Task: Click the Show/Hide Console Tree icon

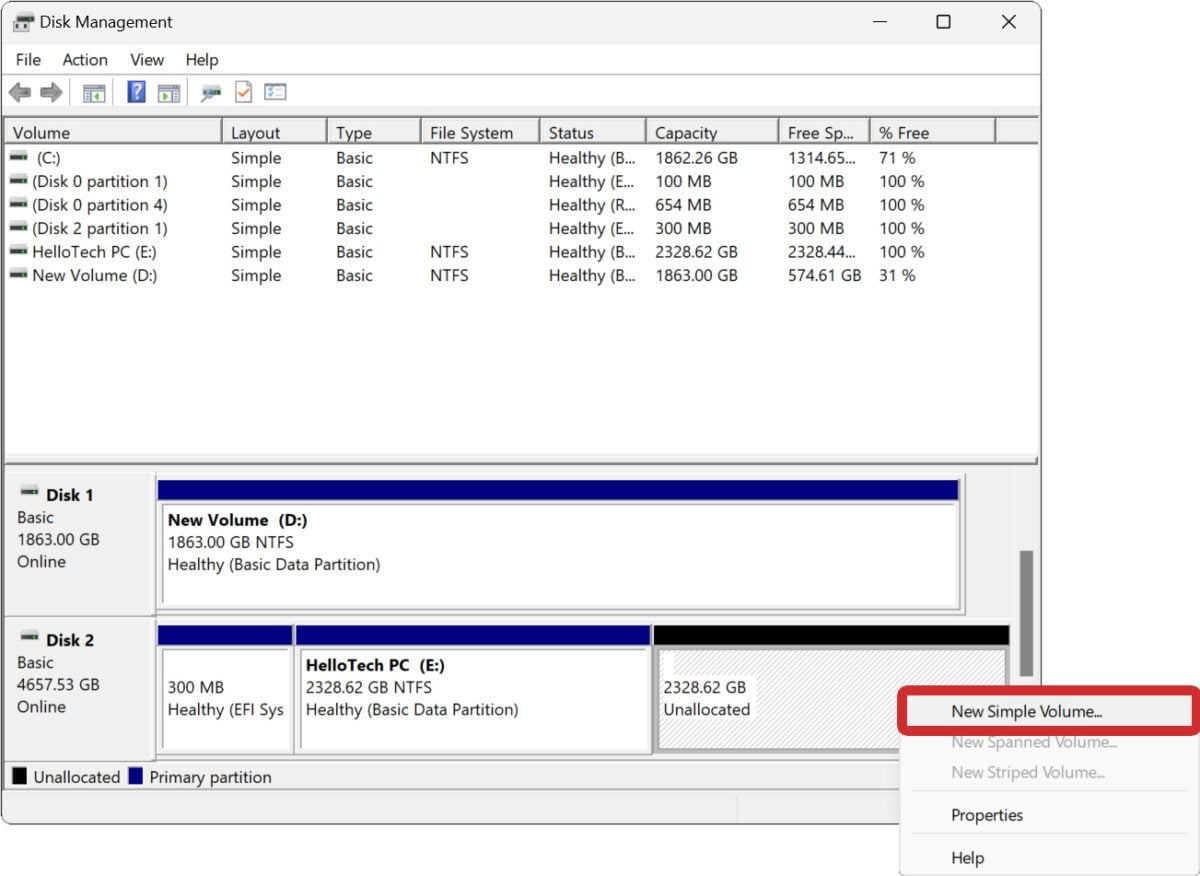Action: pyautogui.click(x=94, y=93)
